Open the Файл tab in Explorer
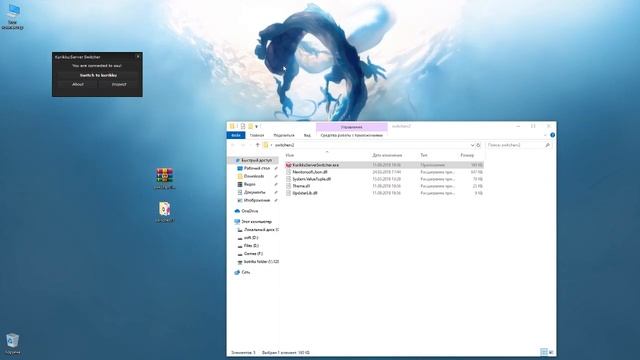 coord(236,135)
